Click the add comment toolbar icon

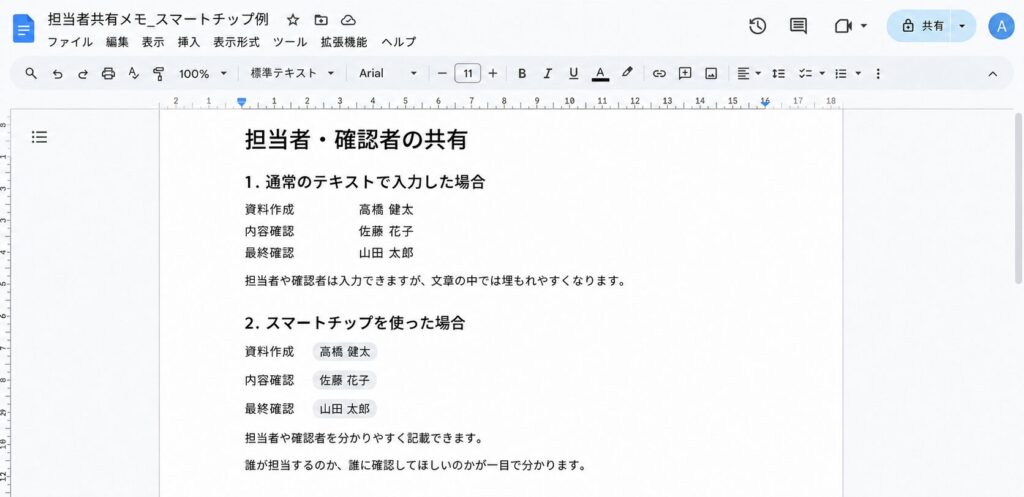pyautogui.click(x=685, y=74)
